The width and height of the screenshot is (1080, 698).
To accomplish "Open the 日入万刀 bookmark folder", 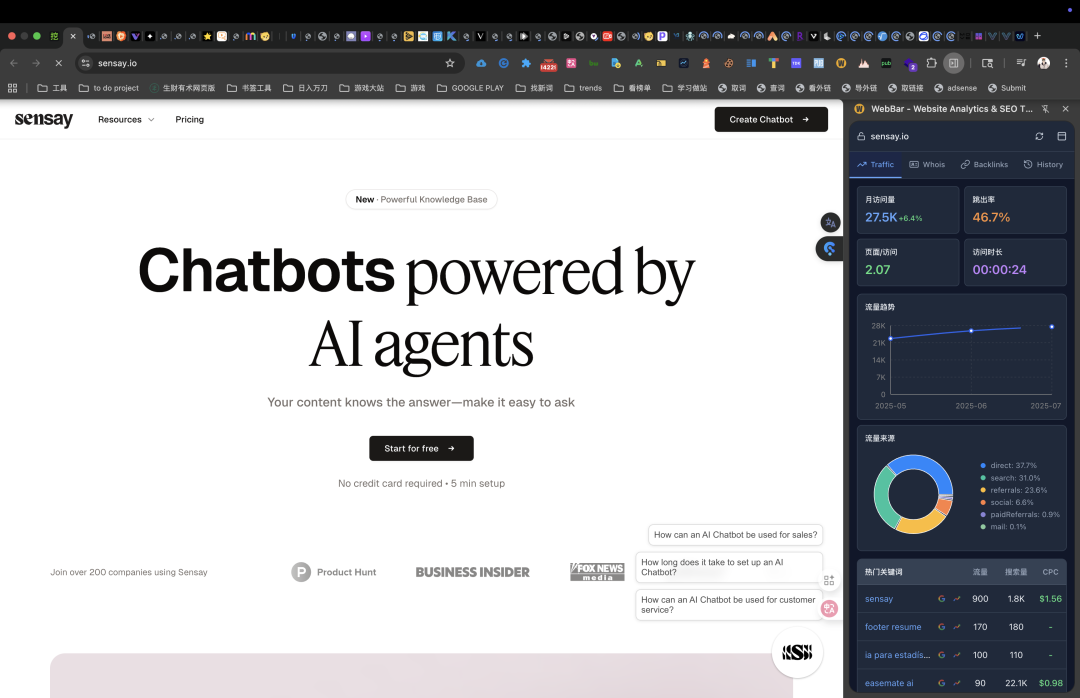I will [x=305, y=88].
